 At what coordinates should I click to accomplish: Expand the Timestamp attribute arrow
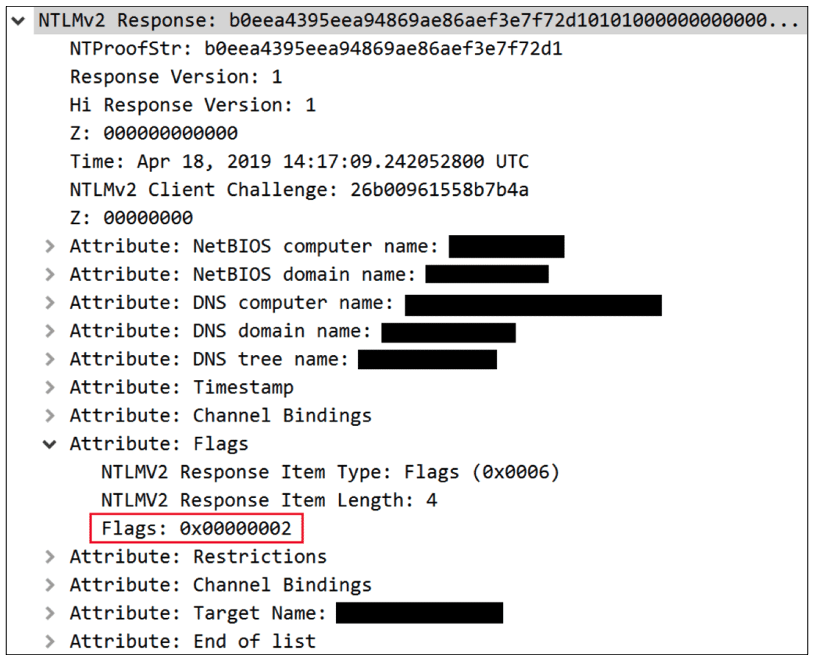[50, 387]
